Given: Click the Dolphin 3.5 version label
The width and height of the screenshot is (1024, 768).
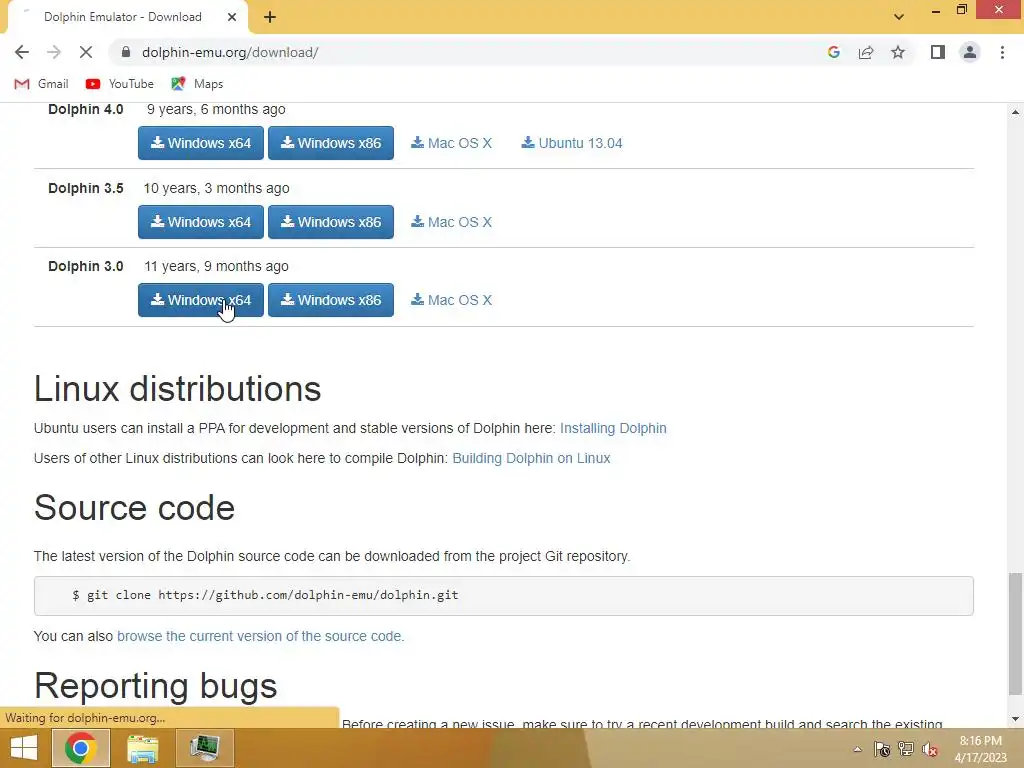Looking at the screenshot, I should click(86, 188).
